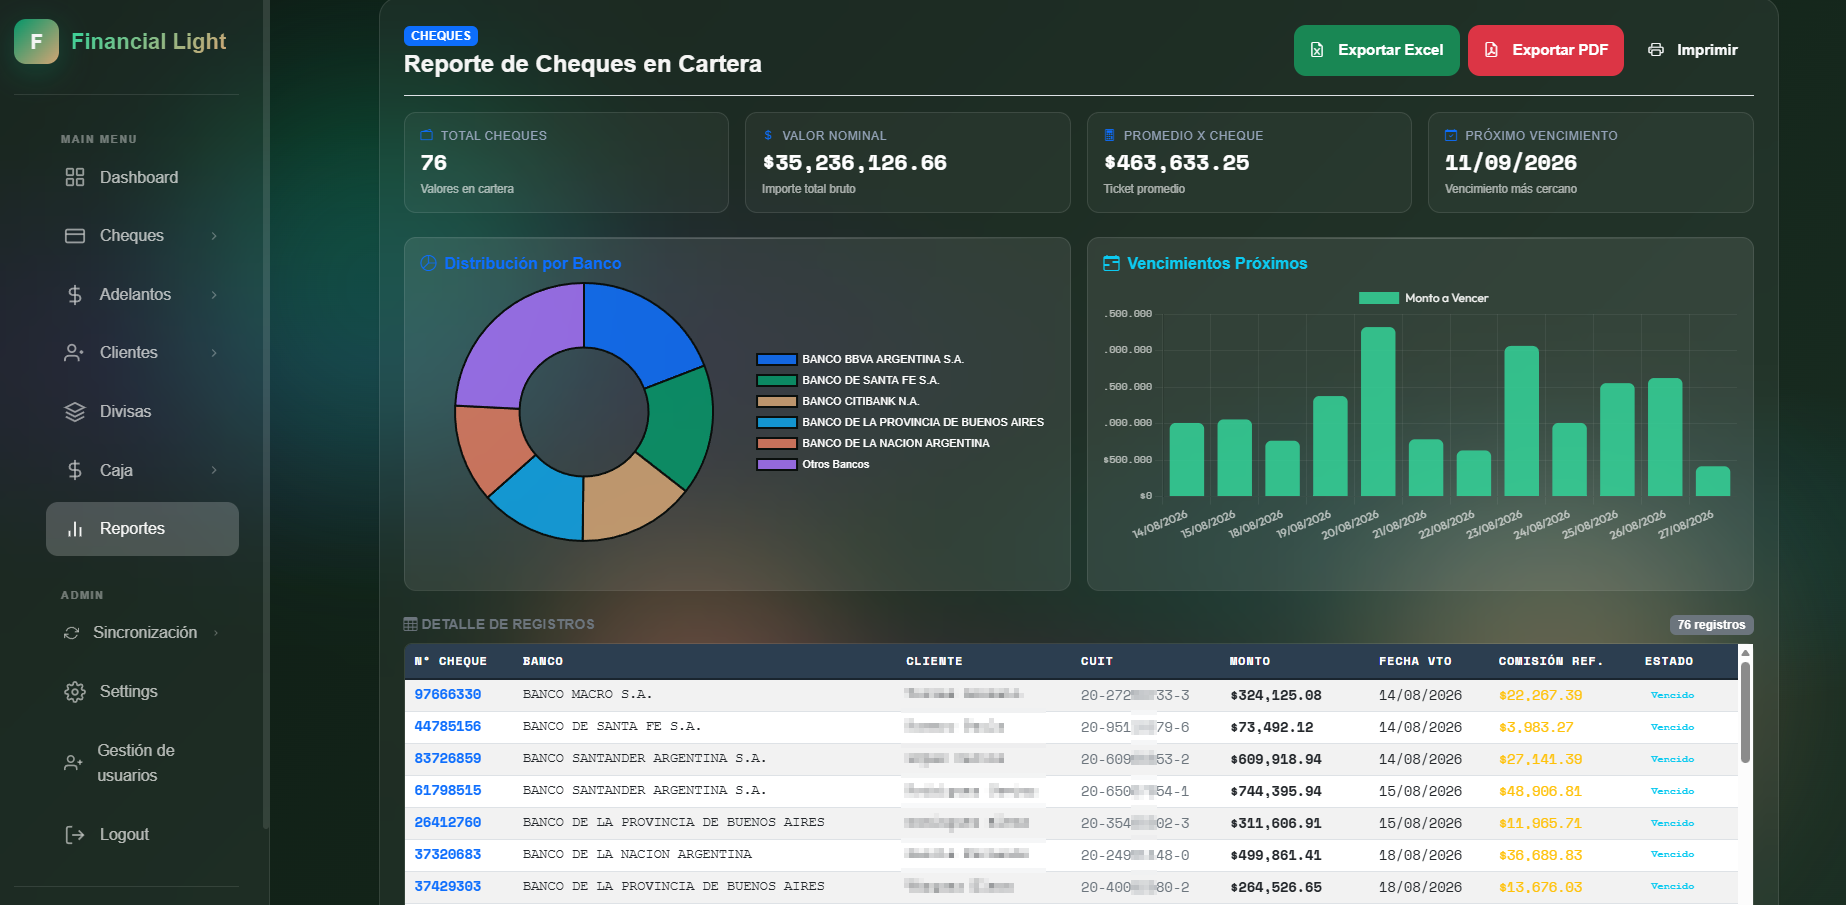Expand the Cheques submenu chevron
This screenshot has width=1846, height=905.
tap(214, 236)
